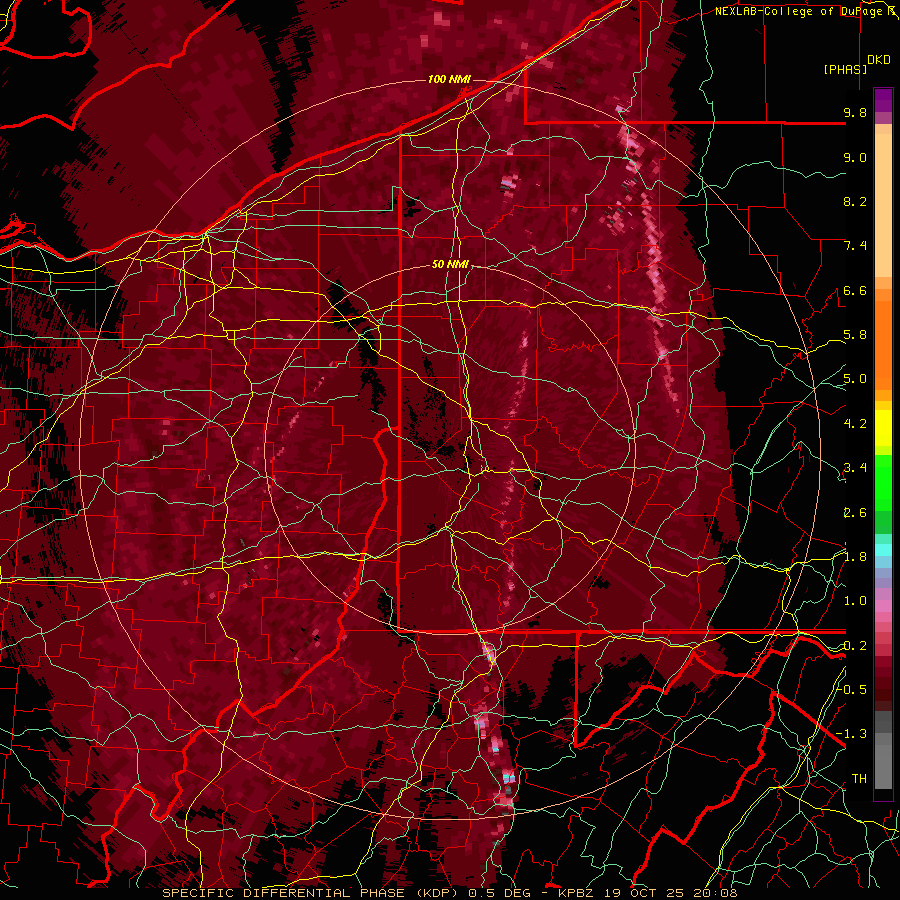Click the 8.2 value on the color scale
The height and width of the screenshot is (900, 900).
[855, 201]
